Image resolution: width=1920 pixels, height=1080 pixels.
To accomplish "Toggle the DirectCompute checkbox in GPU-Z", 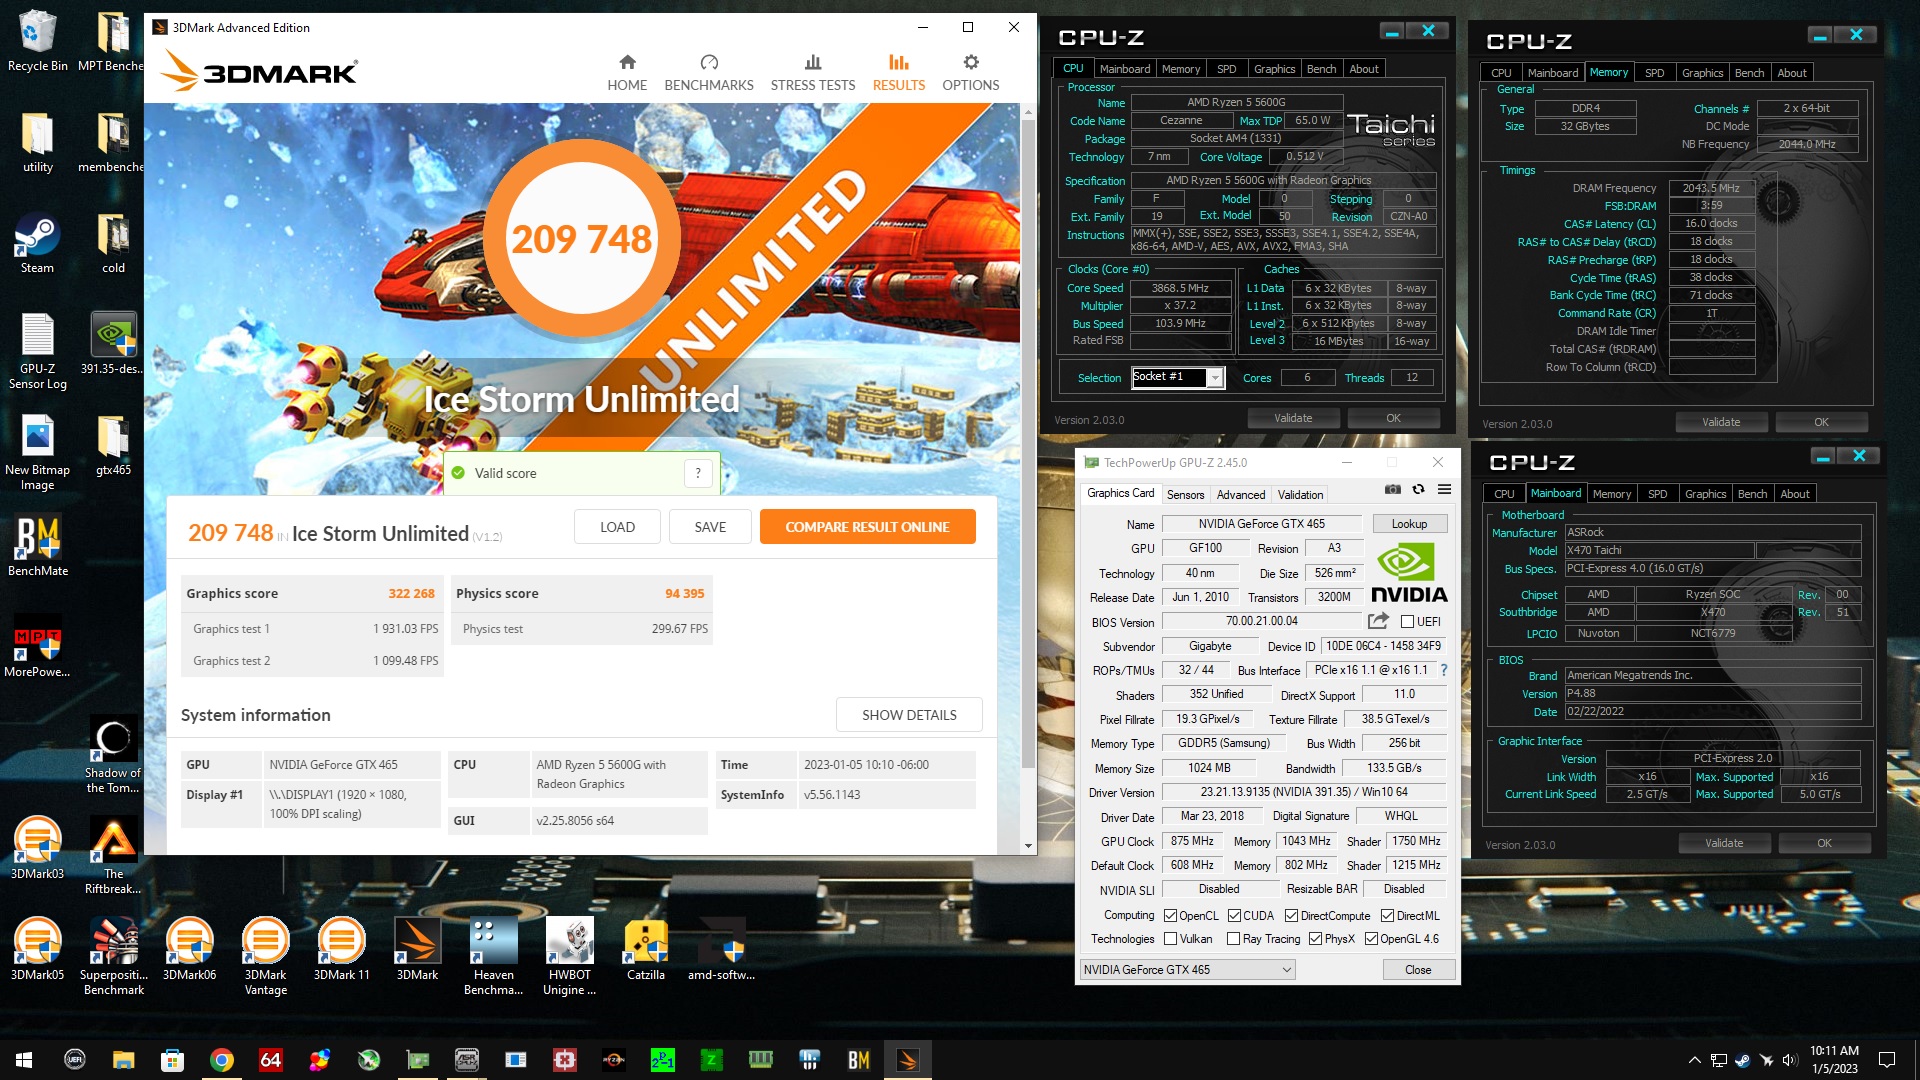I will tap(1291, 915).
